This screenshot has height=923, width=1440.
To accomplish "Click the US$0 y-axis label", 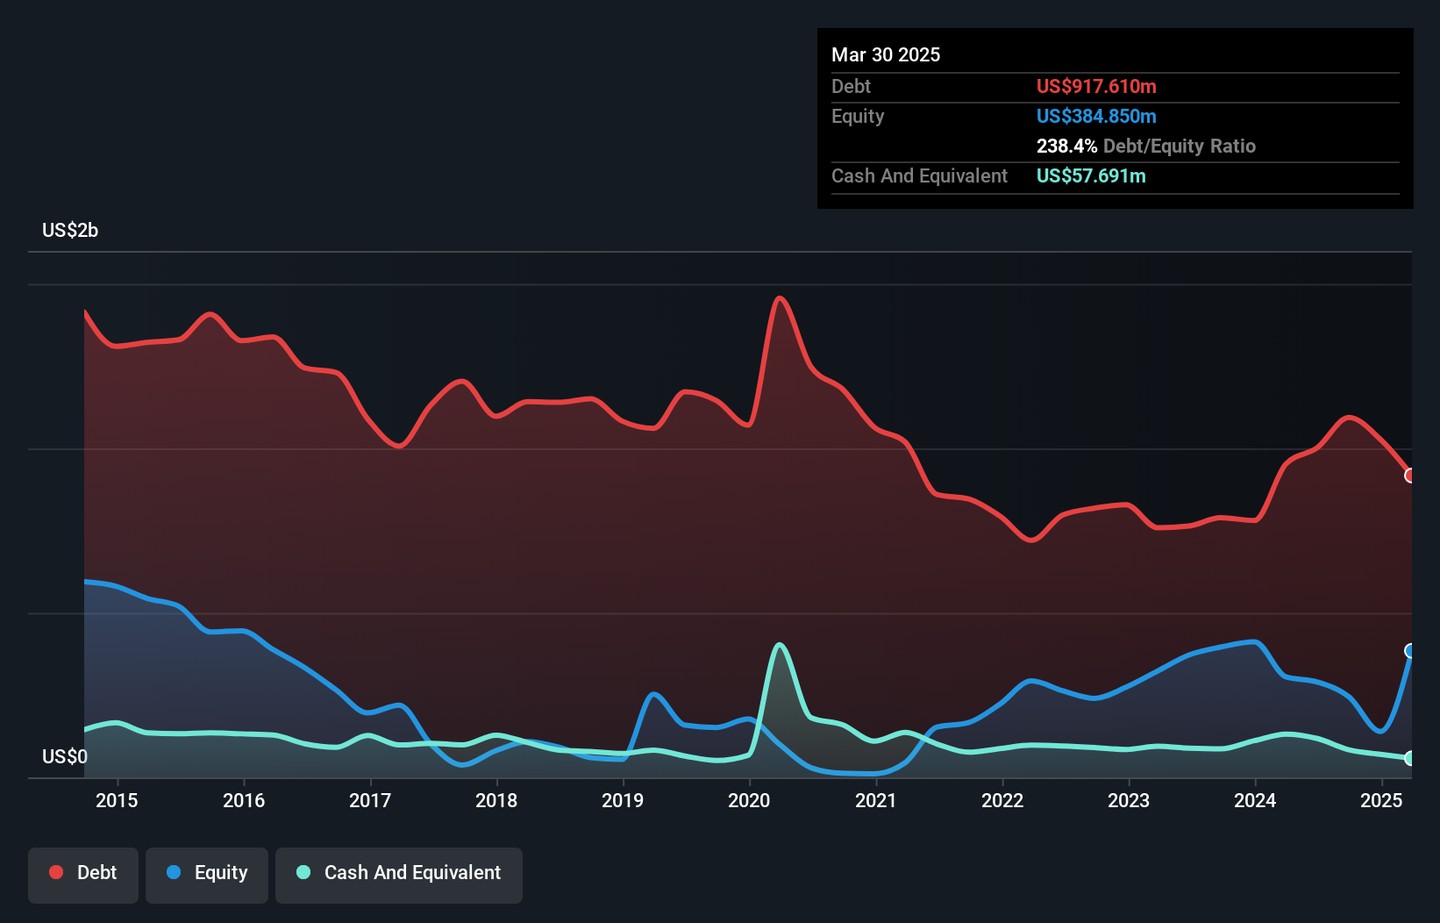I will click(x=64, y=757).
